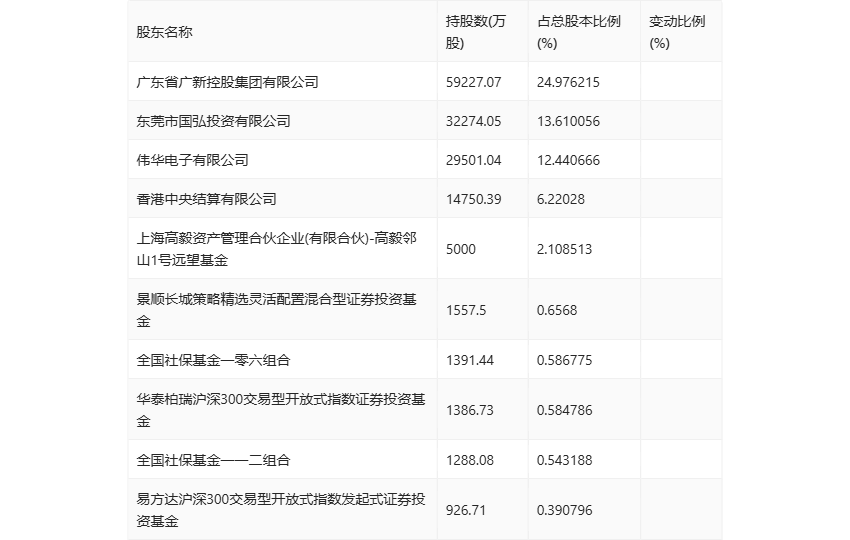Click share count 1288.08
The height and width of the screenshot is (540, 850).
[x=469, y=460]
